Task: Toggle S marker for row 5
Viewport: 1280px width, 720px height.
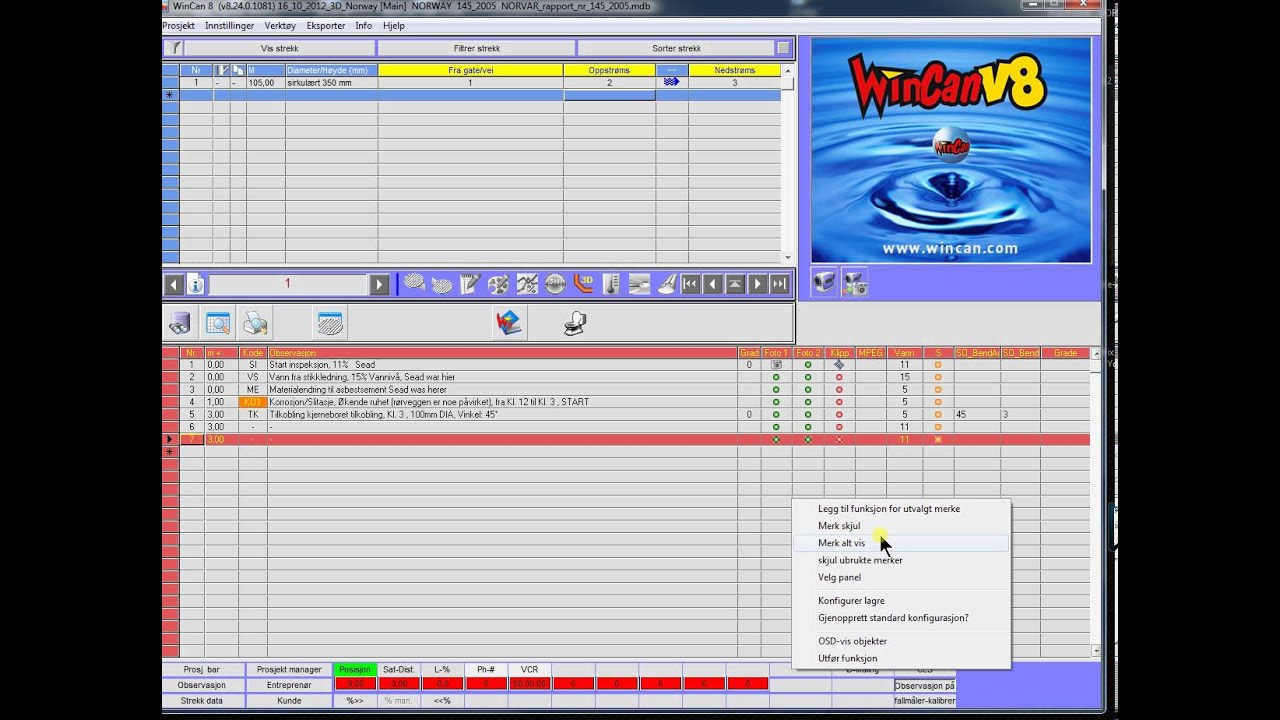Action: [x=938, y=414]
